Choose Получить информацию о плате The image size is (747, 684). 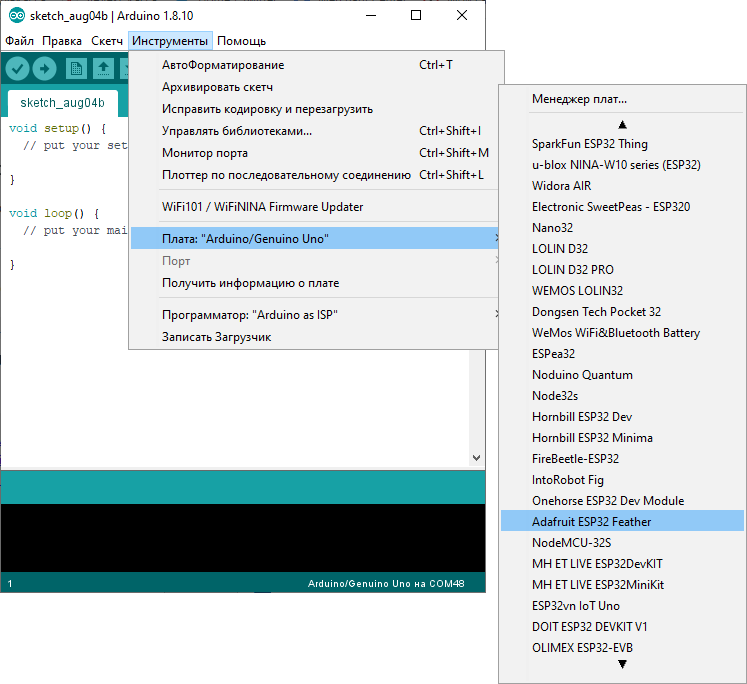315,283
